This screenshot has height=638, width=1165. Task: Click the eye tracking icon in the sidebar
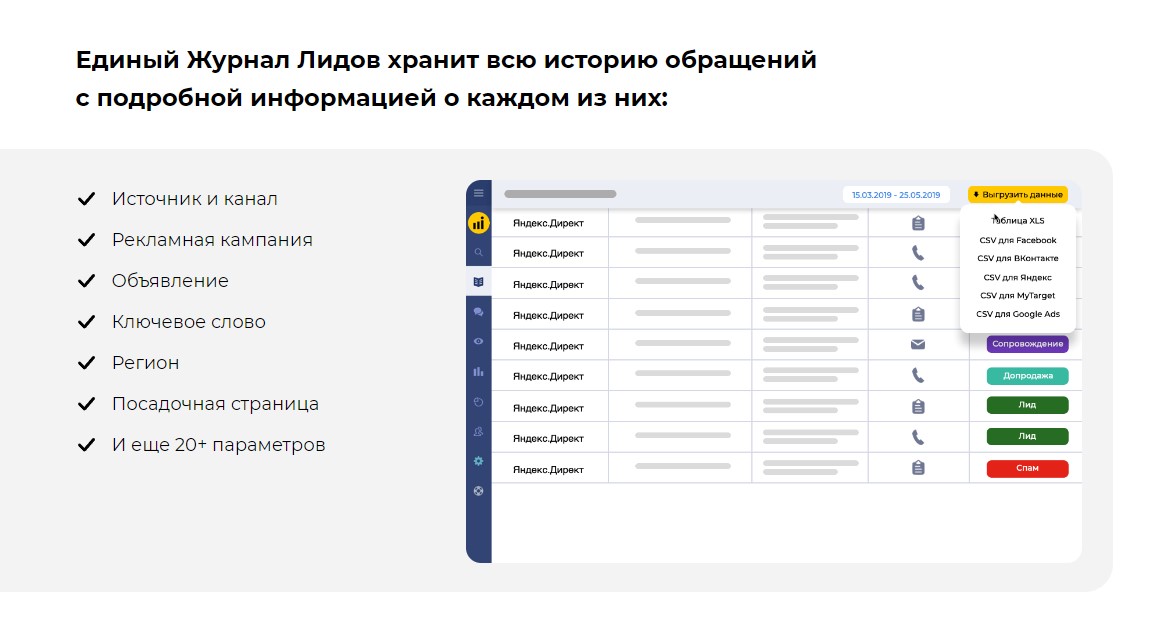tap(479, 341)
